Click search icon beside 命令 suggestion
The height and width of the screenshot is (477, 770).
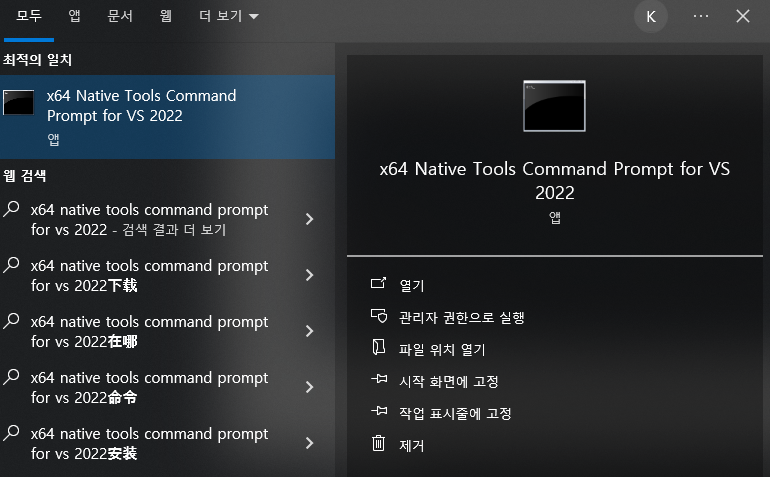[11, 377]
